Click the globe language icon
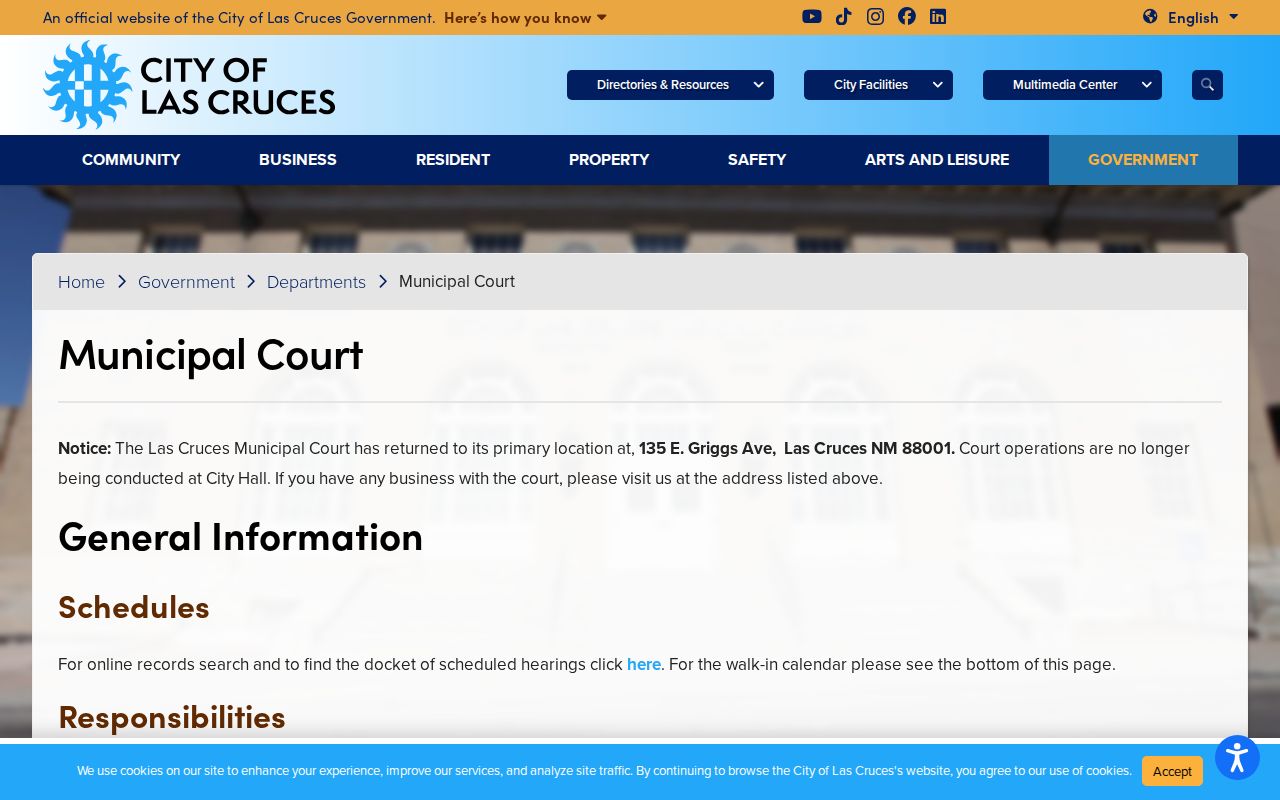The width and height of the screenshot is (1280, 800). point(1150,16)
